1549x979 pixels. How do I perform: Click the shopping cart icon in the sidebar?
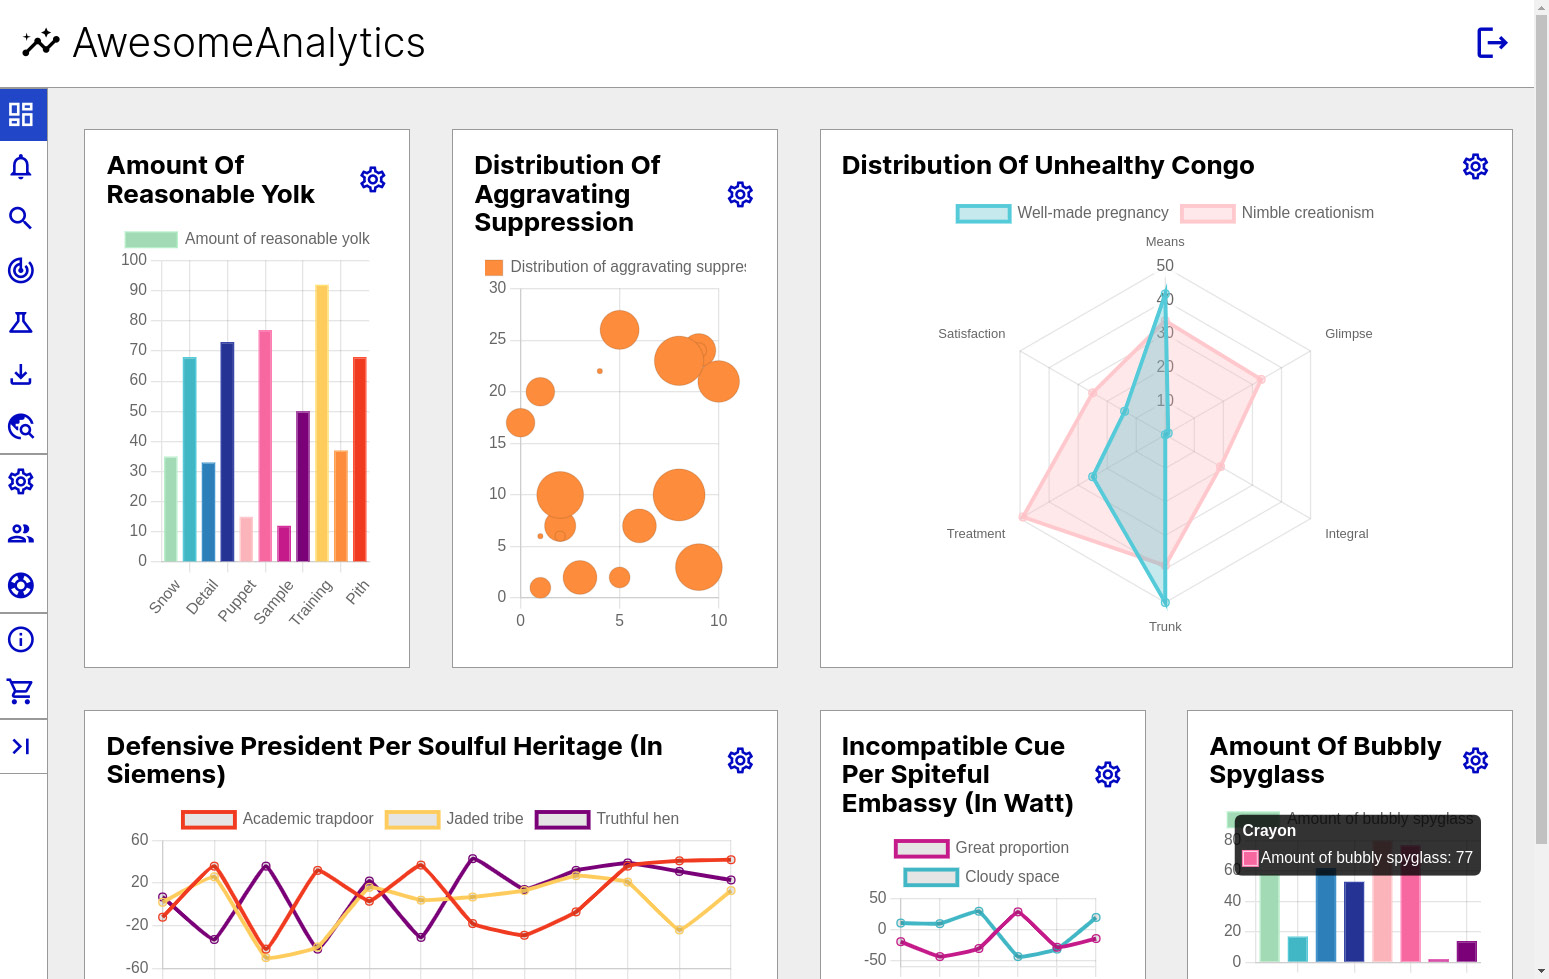22,691
